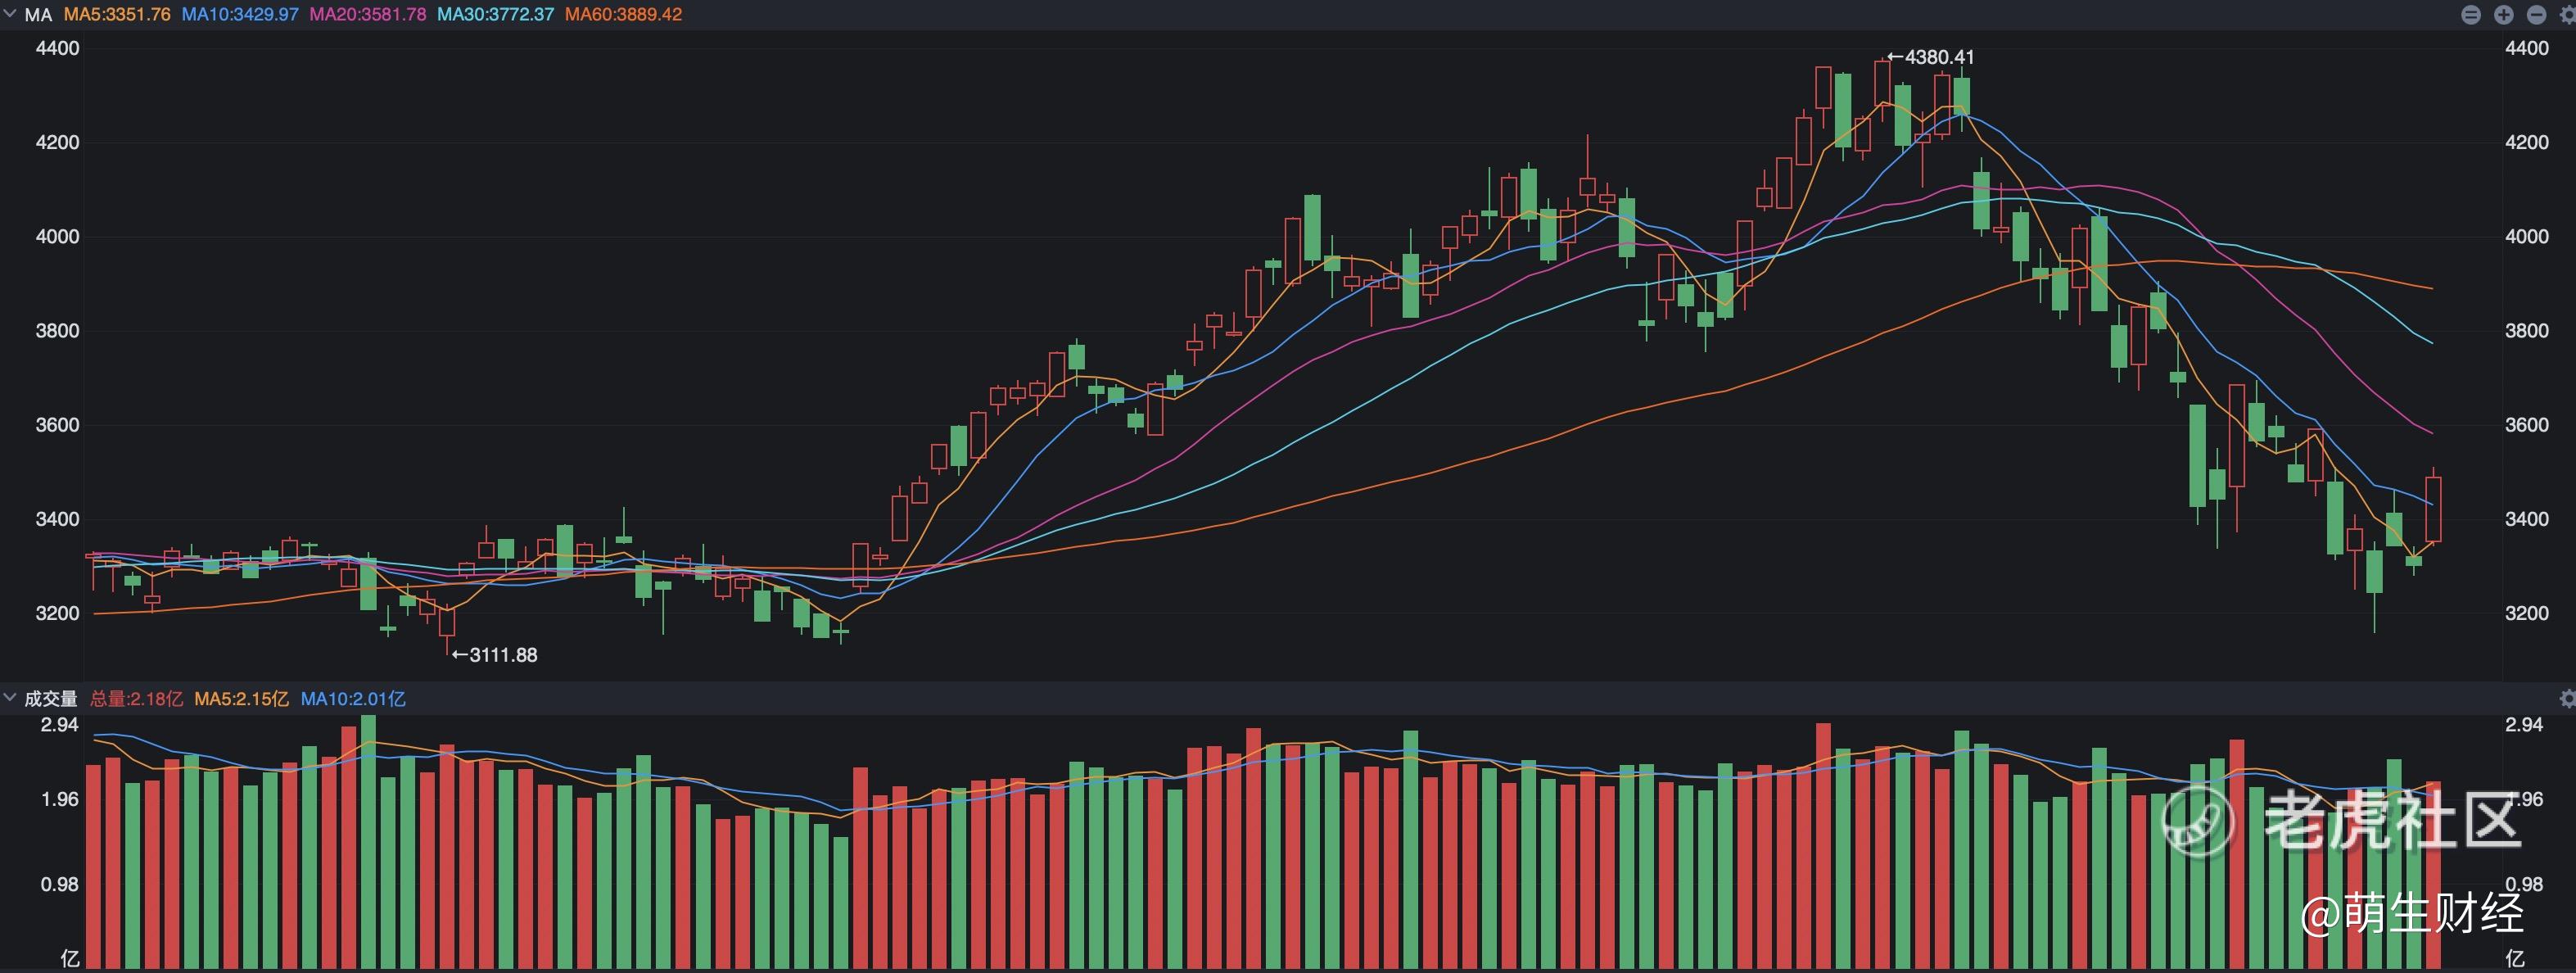This screenshot has height=973, width=2576.
Task: Select the MA10:3429.97 legend value
Action: [240, 15]
